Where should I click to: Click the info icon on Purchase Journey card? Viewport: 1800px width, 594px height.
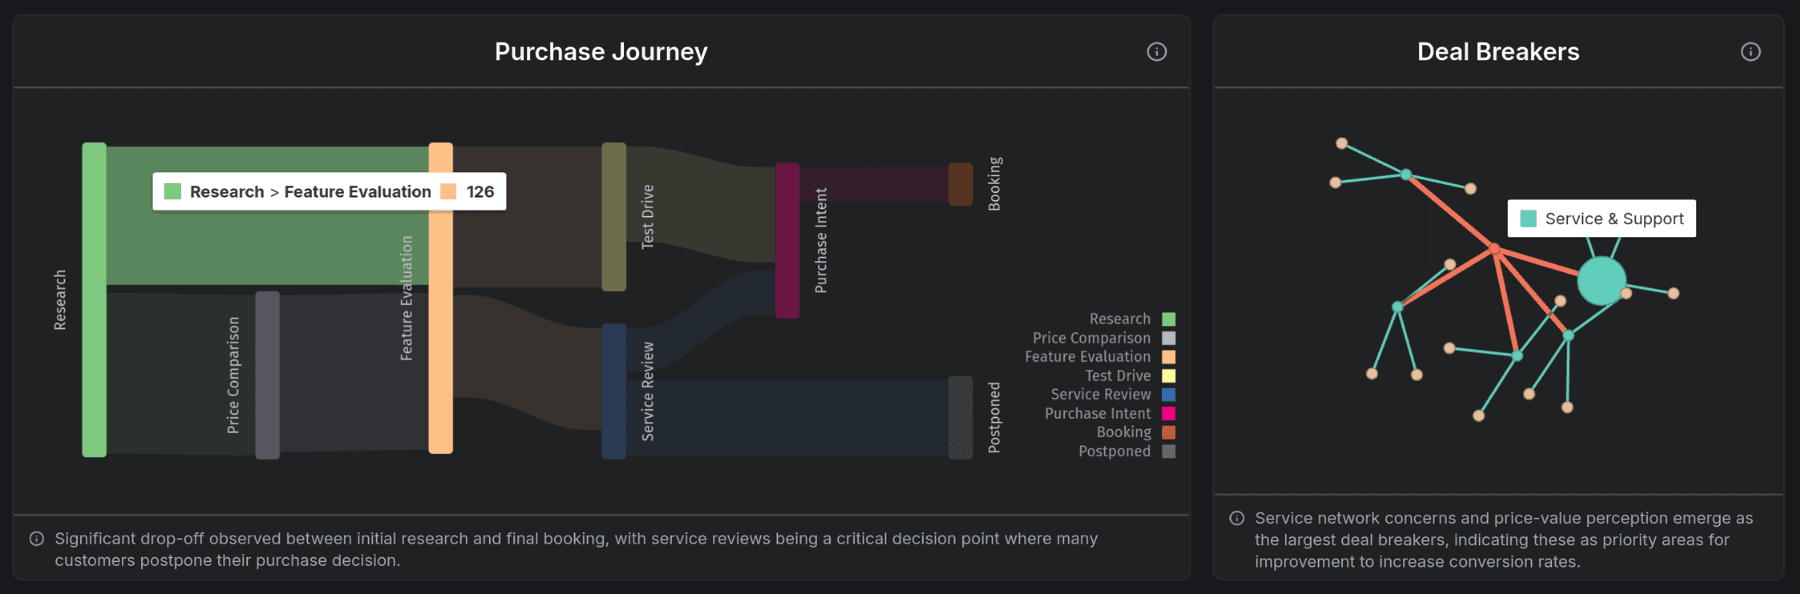[x=1156, y=52]
